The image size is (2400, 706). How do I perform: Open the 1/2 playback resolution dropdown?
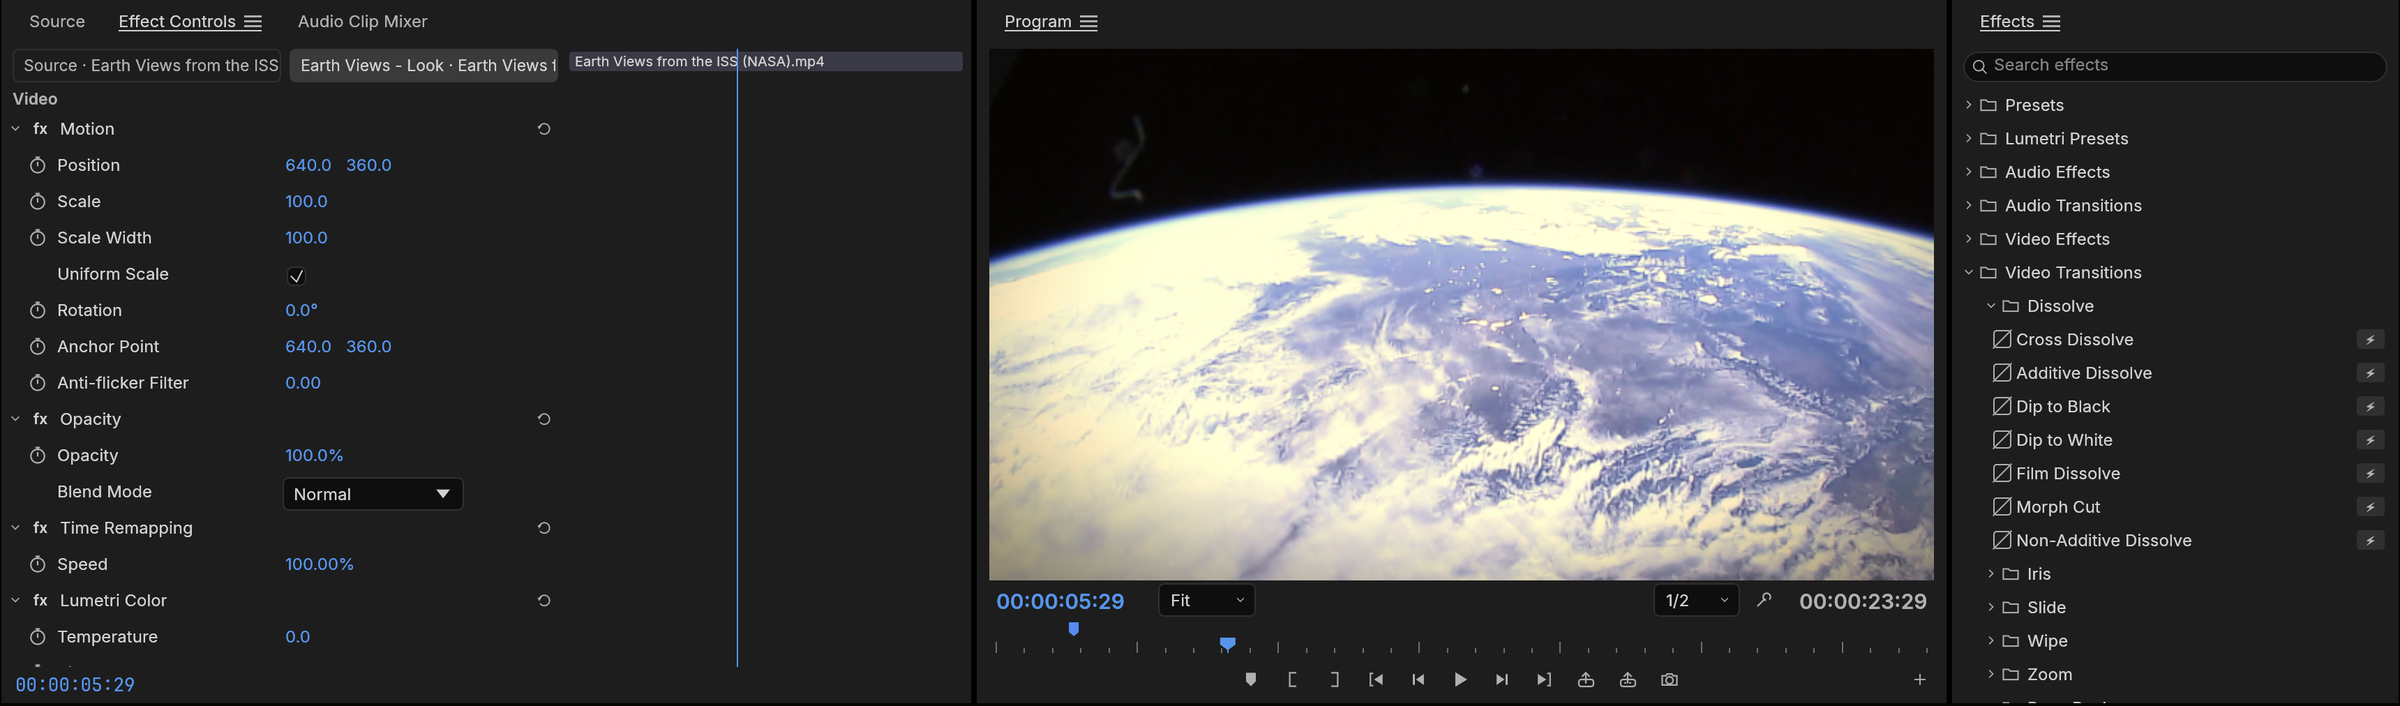[x=1696, y=601]
